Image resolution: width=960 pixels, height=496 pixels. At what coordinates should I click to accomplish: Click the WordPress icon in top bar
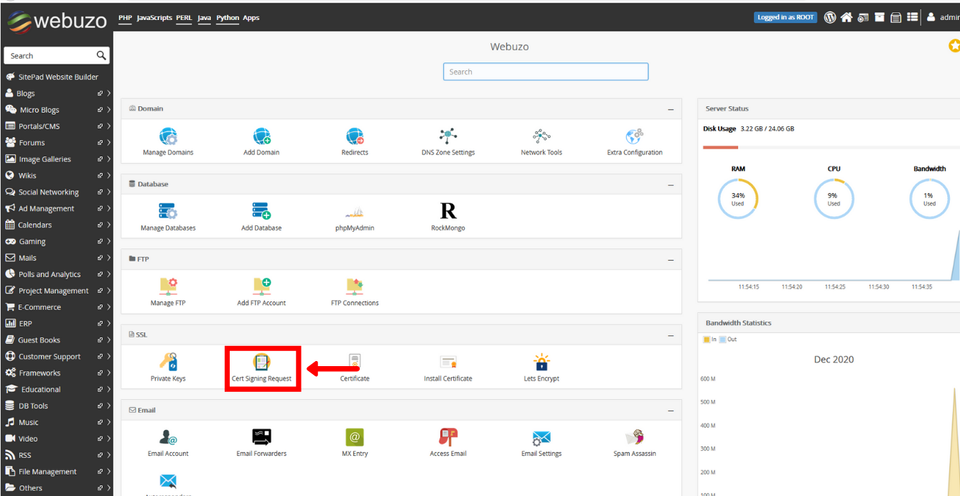click(829, 17)
